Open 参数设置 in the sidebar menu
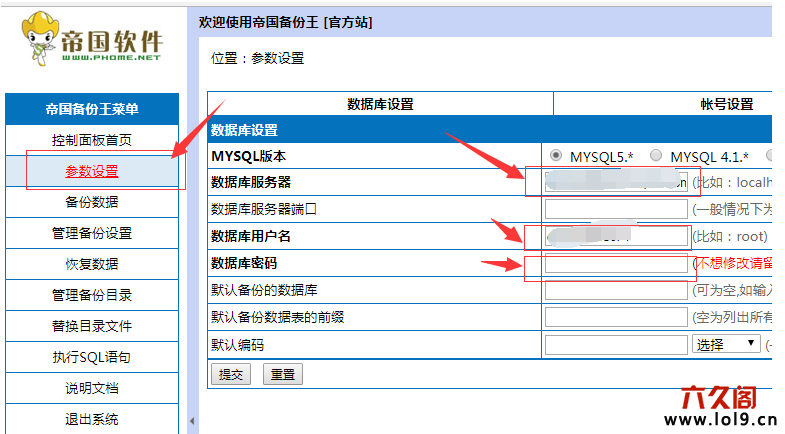The height and width of the screenshot is (434, 785). pyautogui.click(x=92, y=171)
